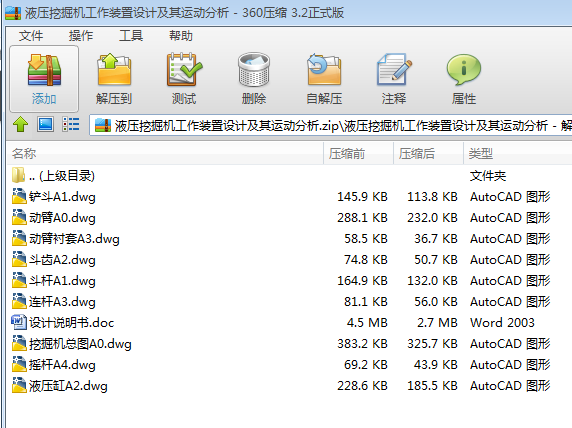Select the .. (上级目录) row
This screenshot has width=572, height=428.
tap(290, 176)
